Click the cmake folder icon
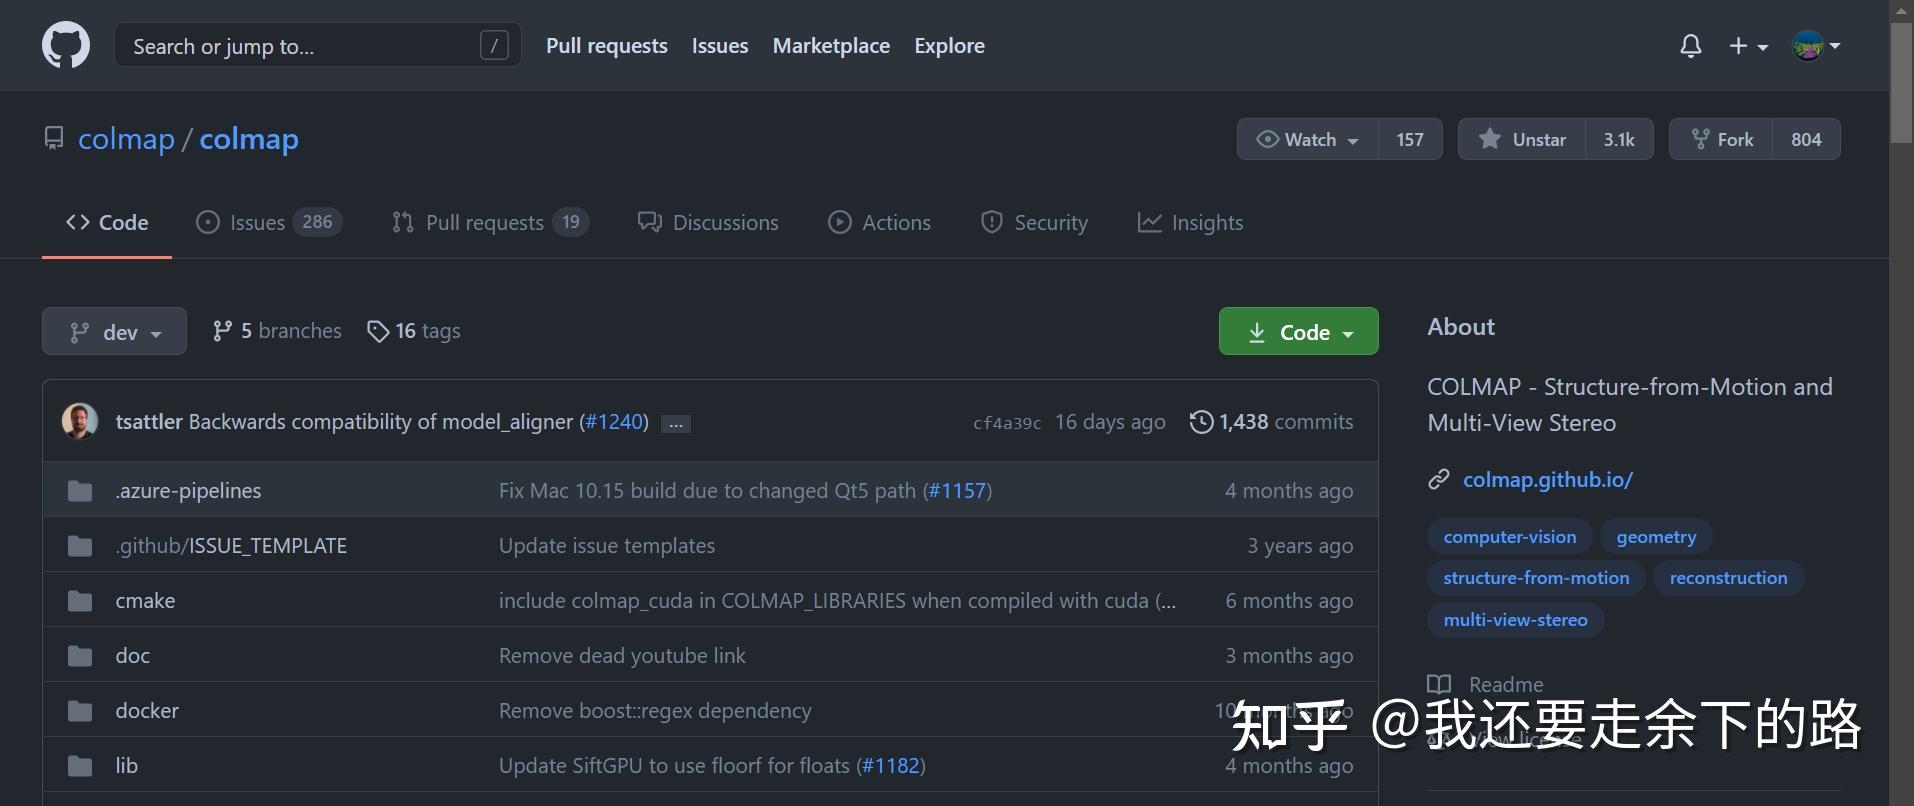This screenshot has height=806, width=1914. coord(80,601)
